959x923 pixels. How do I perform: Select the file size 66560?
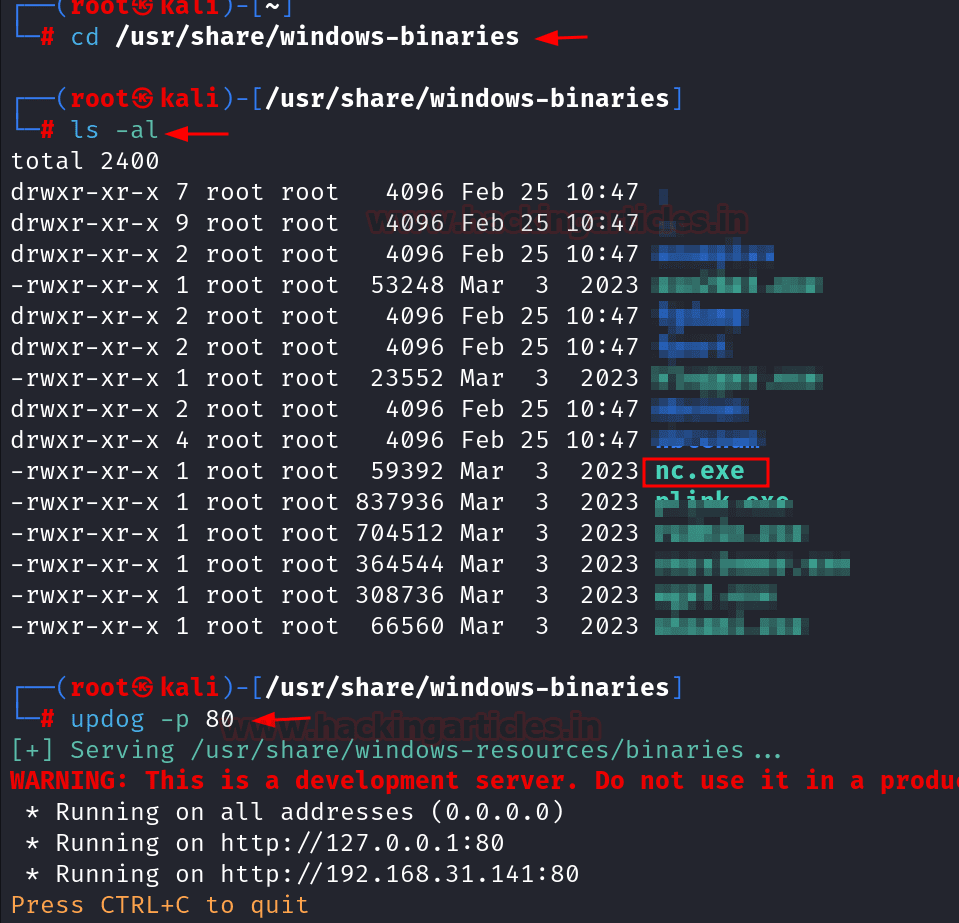click(407, 626)
